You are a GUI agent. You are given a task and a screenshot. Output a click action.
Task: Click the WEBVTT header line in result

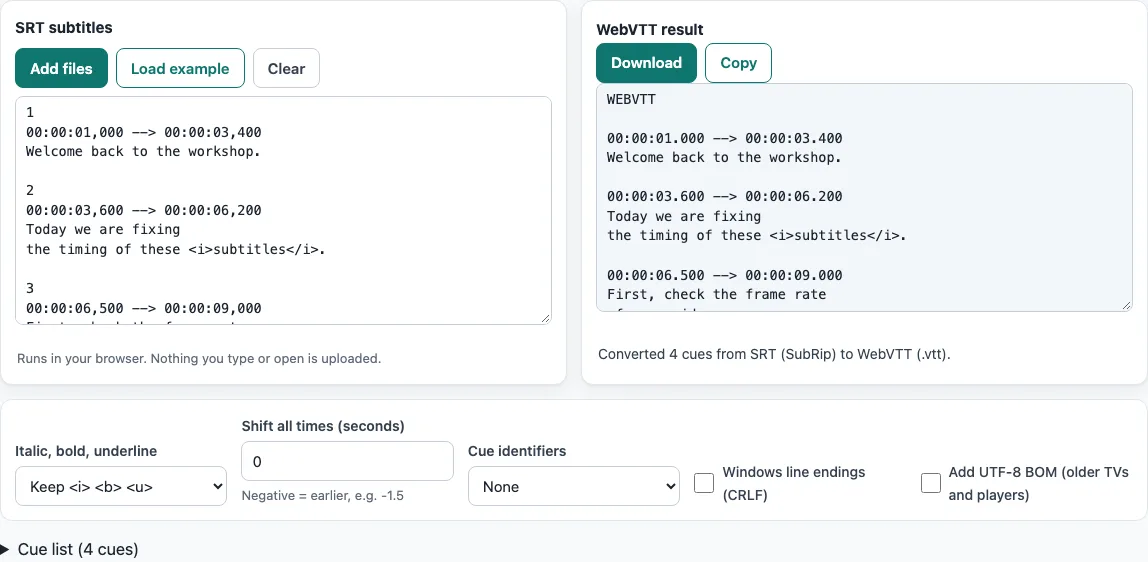(x=631, y=100)
